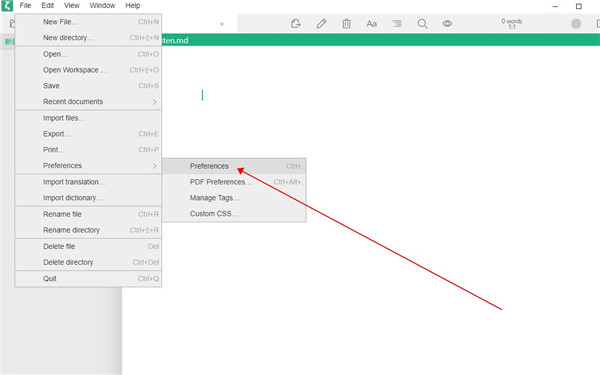Click Save in the File menu

pos(88,86)
